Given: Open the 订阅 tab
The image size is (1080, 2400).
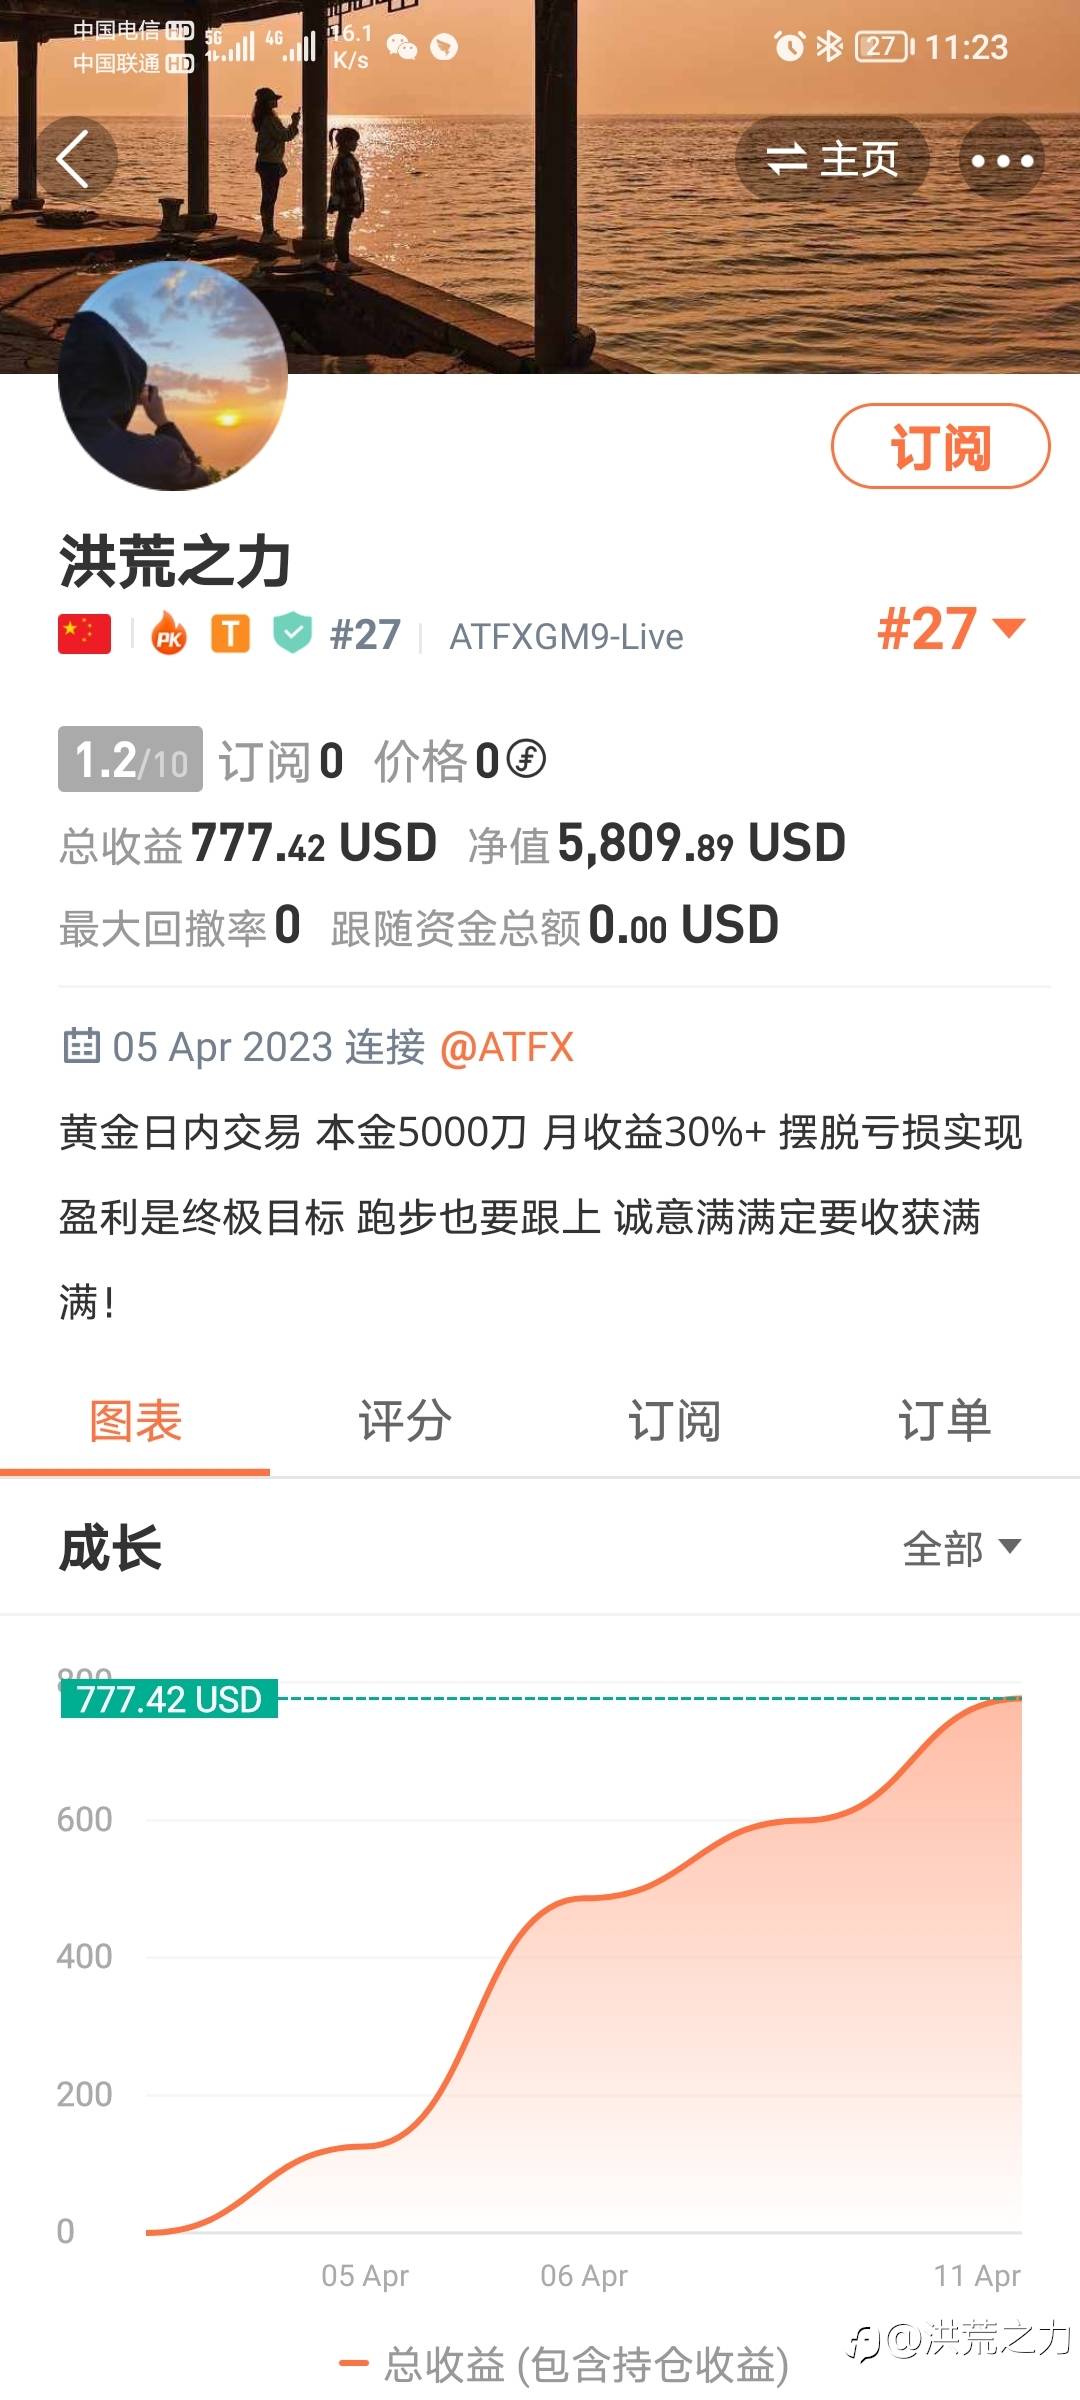Looking at the screenshot, I should coord(675,1421).
